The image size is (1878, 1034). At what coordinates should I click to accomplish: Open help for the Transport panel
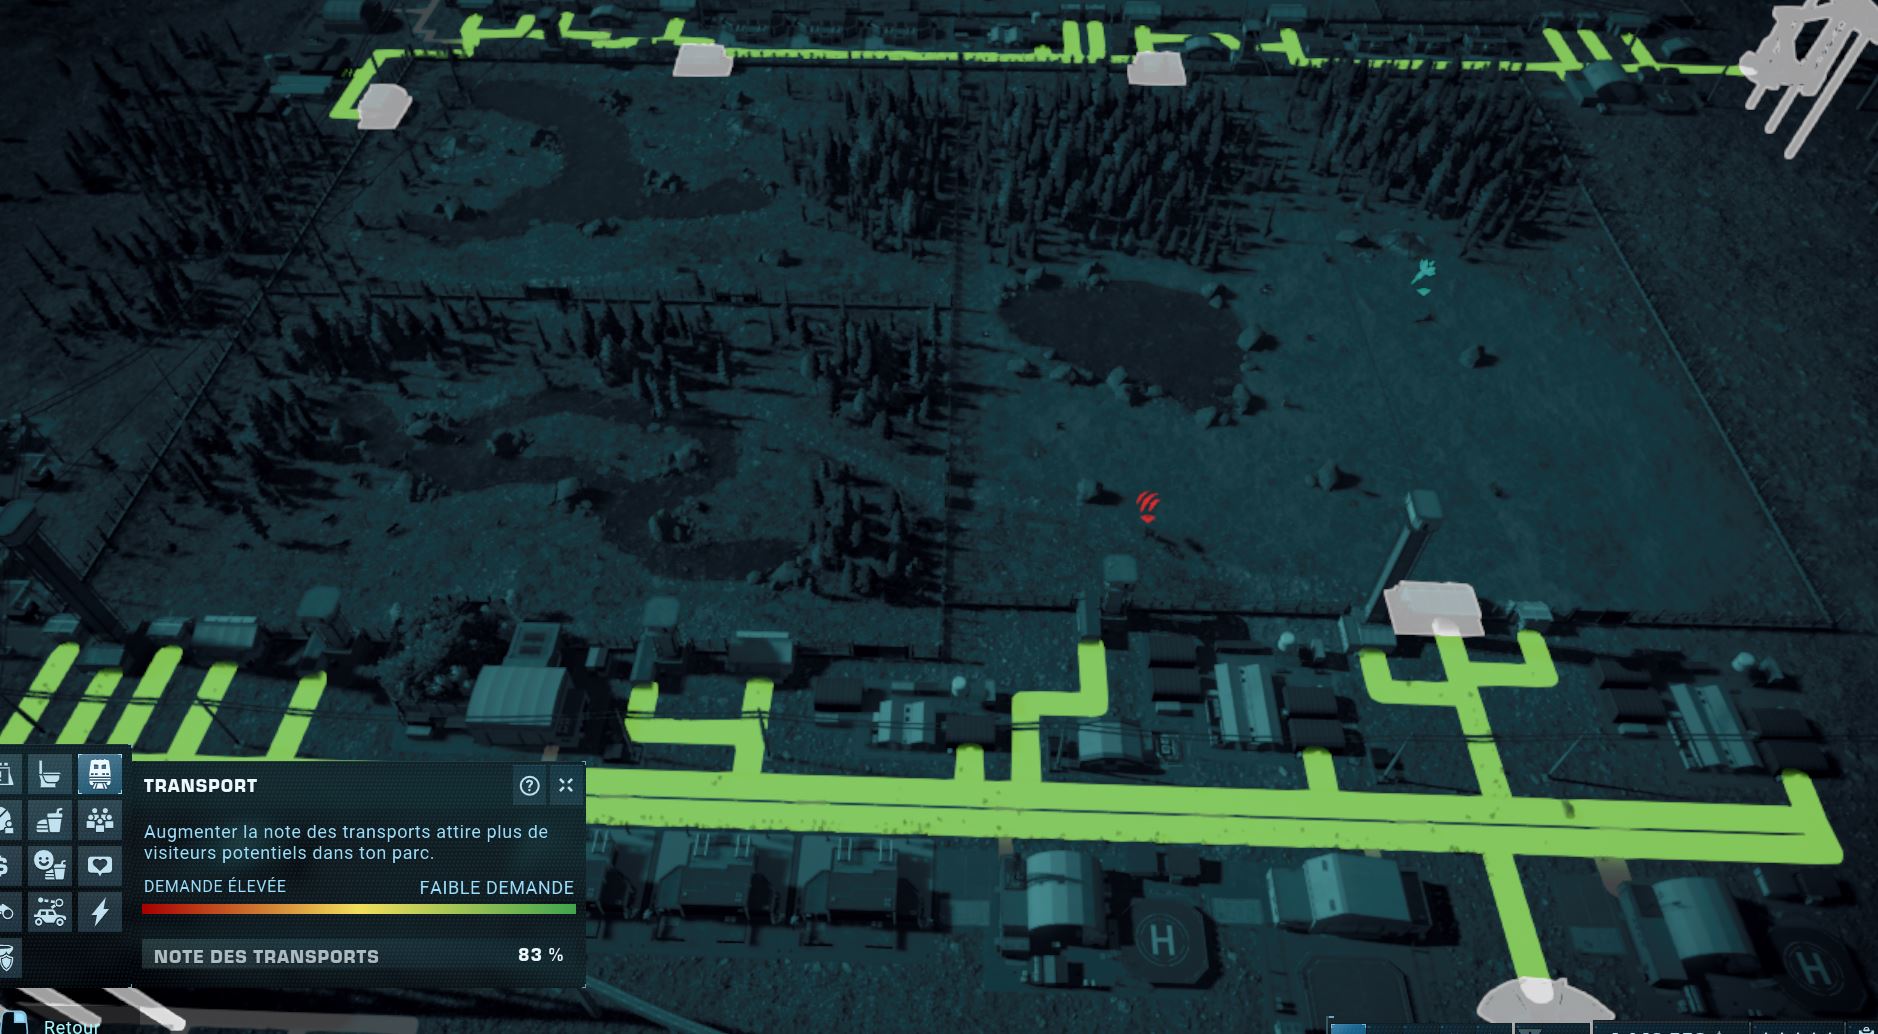click(x=530, y=786)
